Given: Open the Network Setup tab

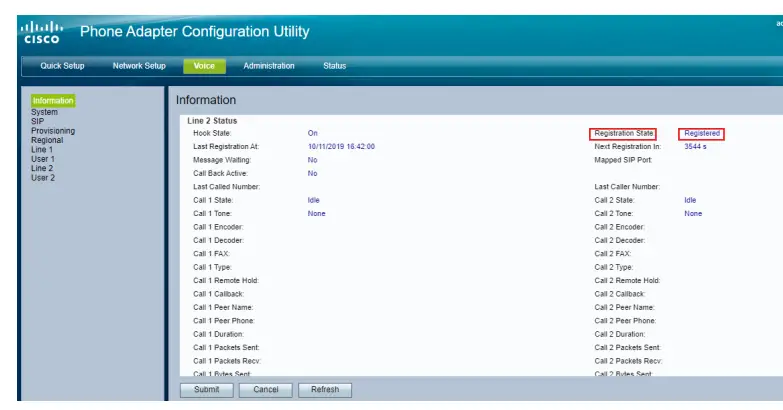Looking at the screenshot, I should point(139,66).
